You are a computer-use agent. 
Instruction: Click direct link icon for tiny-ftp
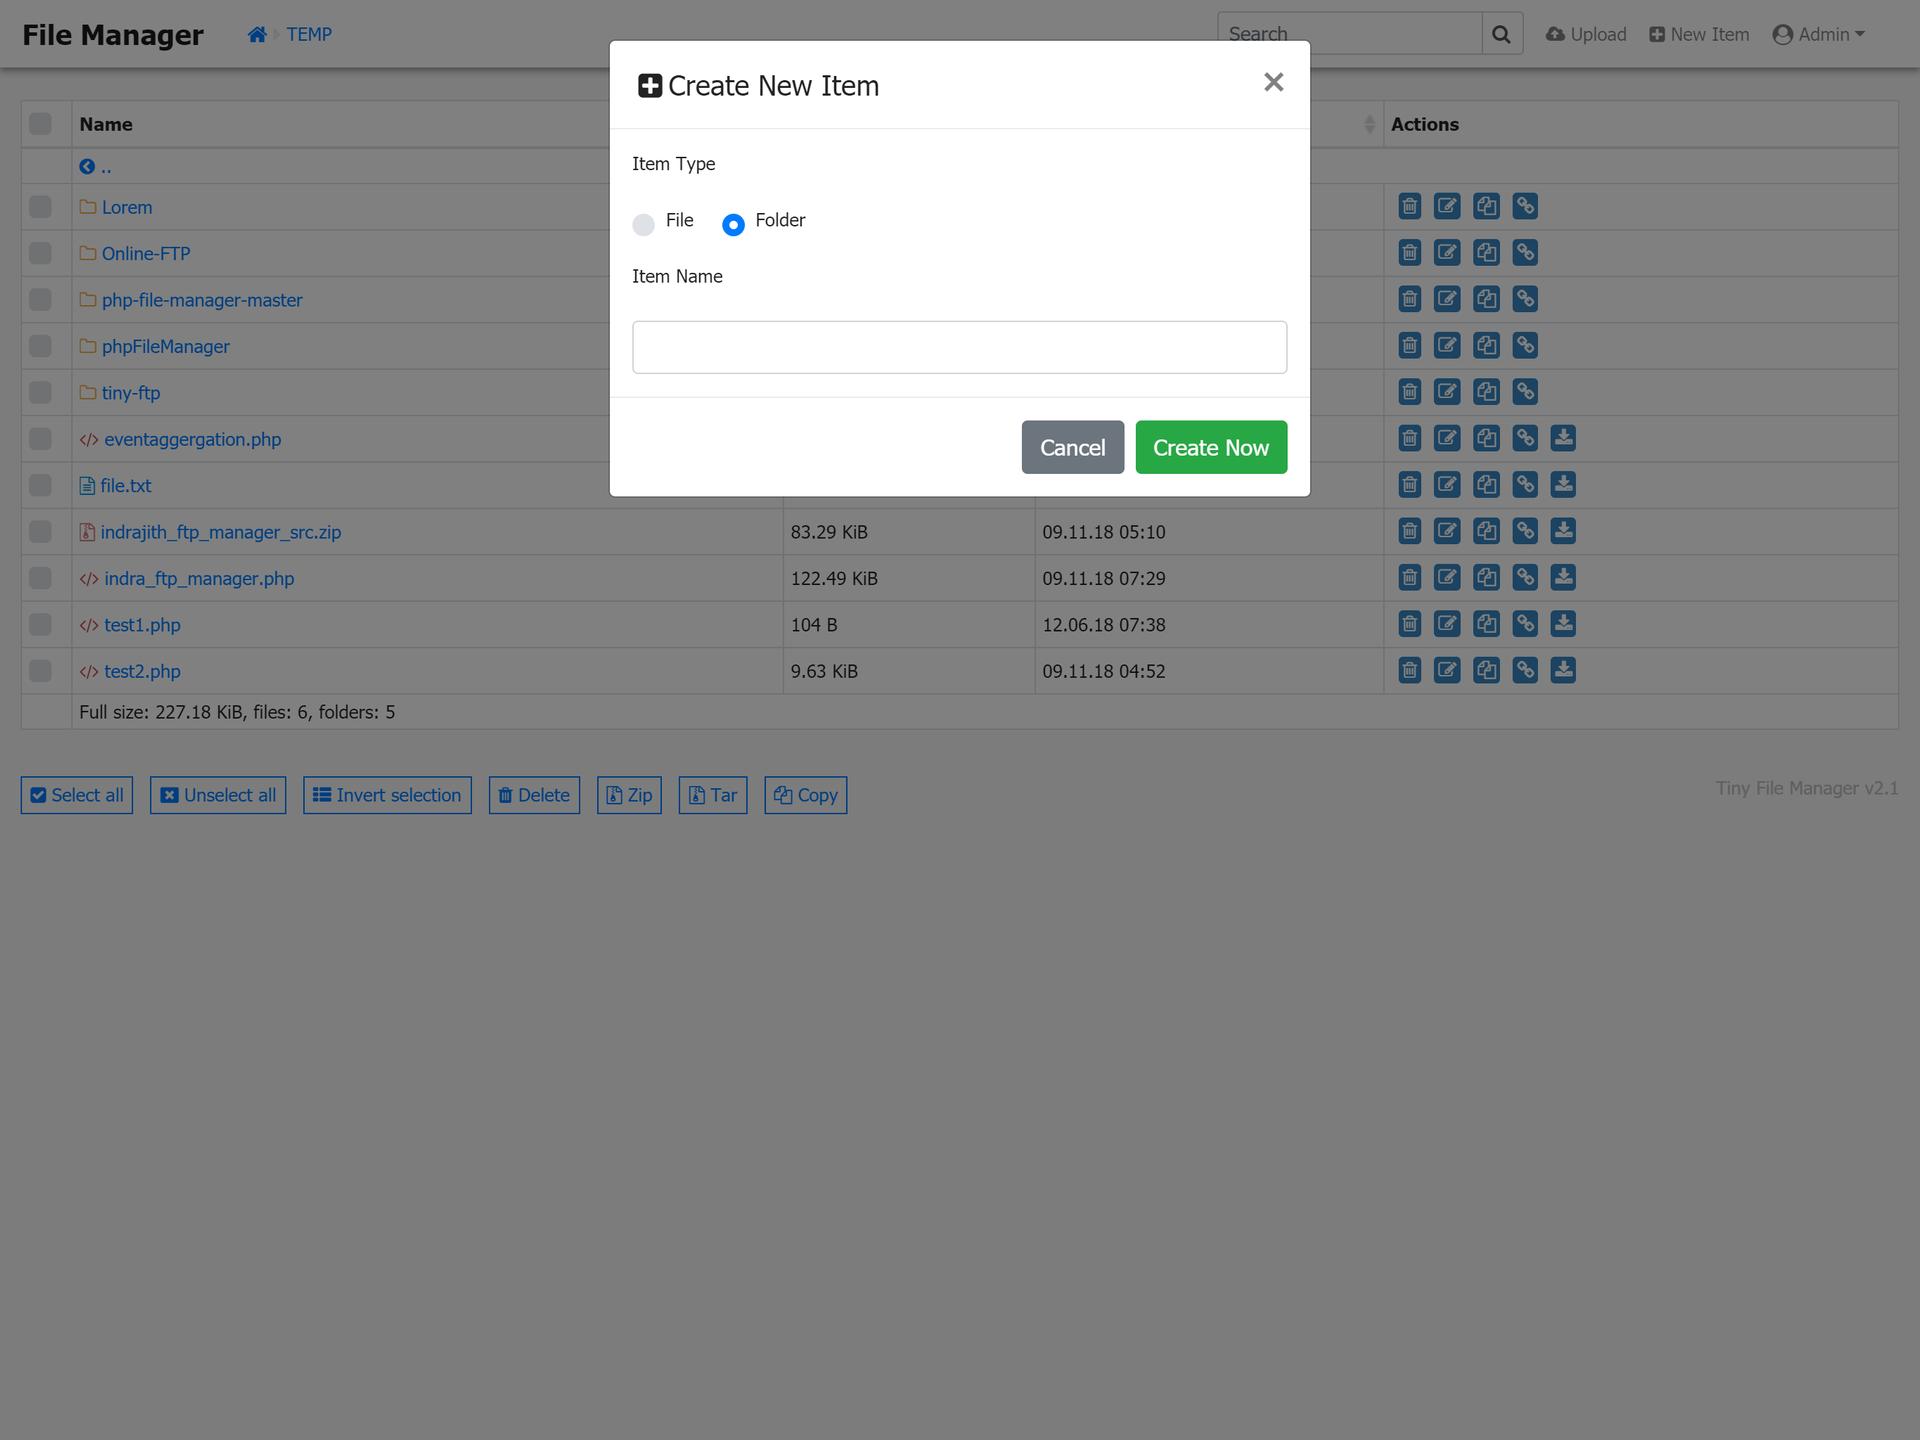[x=1524, y=392]
